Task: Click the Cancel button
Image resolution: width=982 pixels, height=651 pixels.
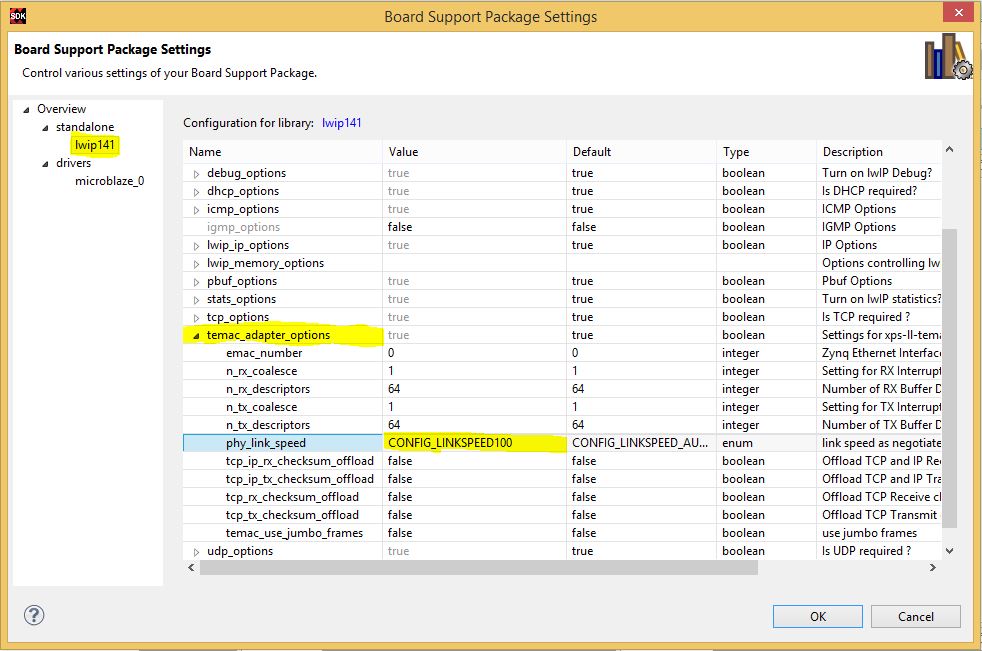Action: click(x=916, y=617)
